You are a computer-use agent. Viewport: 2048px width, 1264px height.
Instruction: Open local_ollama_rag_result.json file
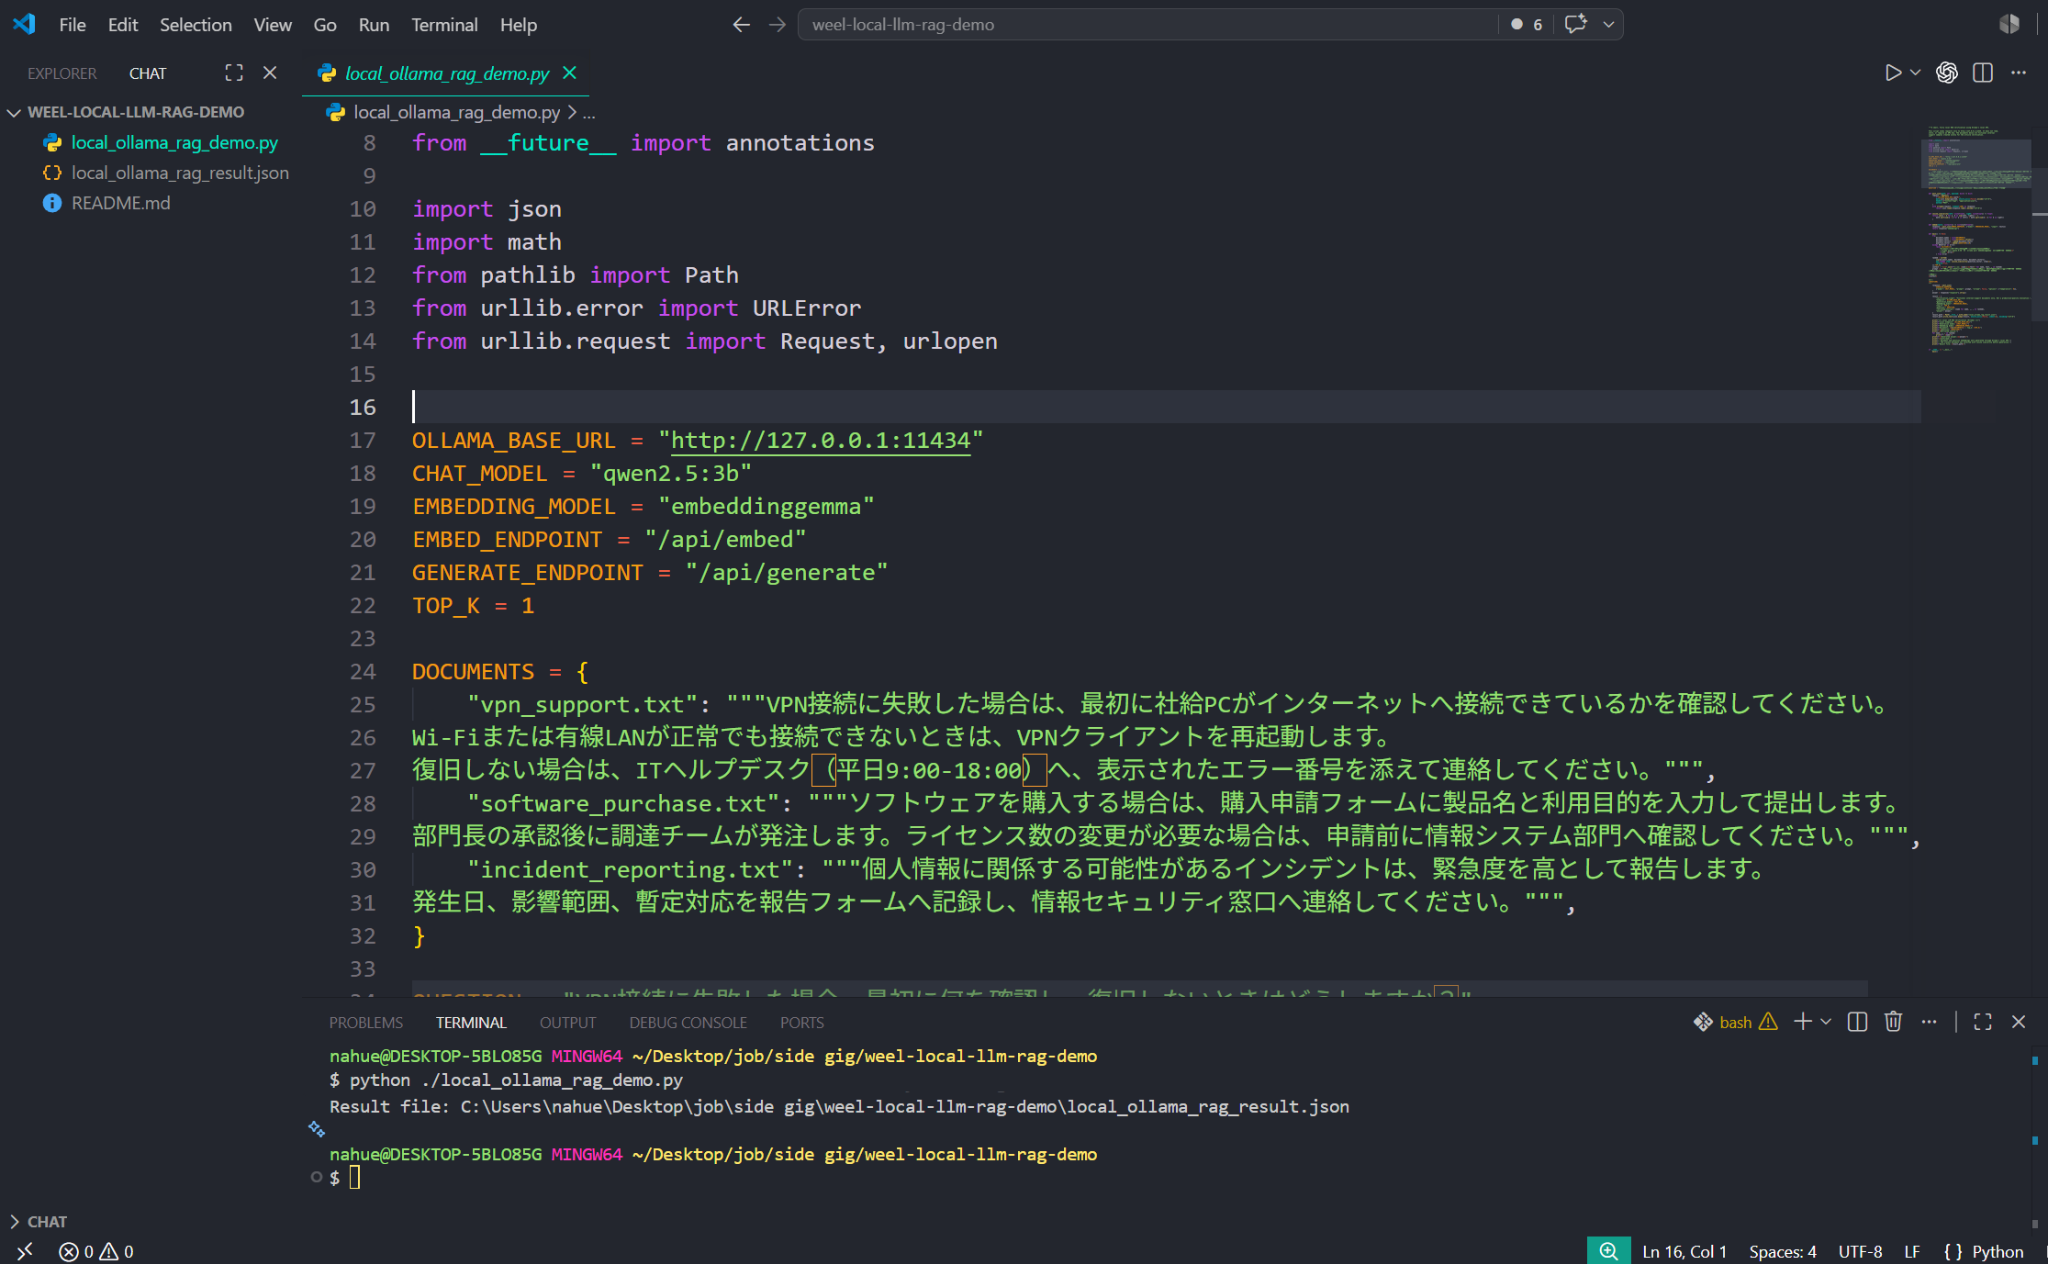click(x=180, y=173)
